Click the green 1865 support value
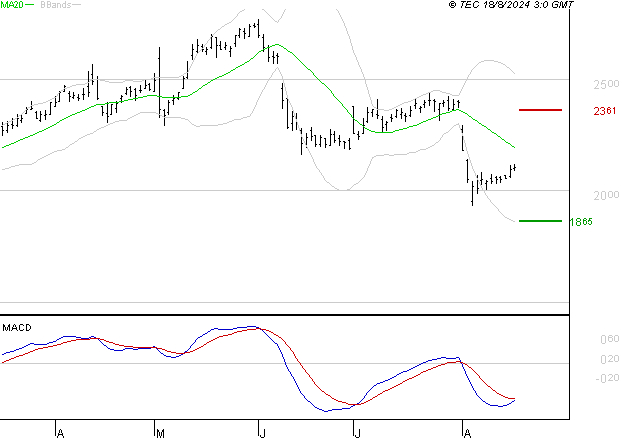Image resolution: width=627 pixels, height=440 pixels. coord(581,222)
